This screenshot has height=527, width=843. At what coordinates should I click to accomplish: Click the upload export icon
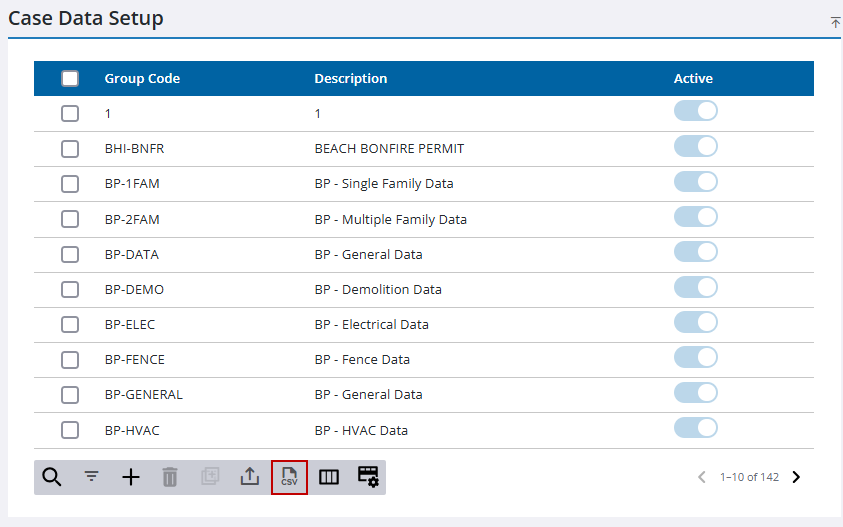[x=250, y=477]
